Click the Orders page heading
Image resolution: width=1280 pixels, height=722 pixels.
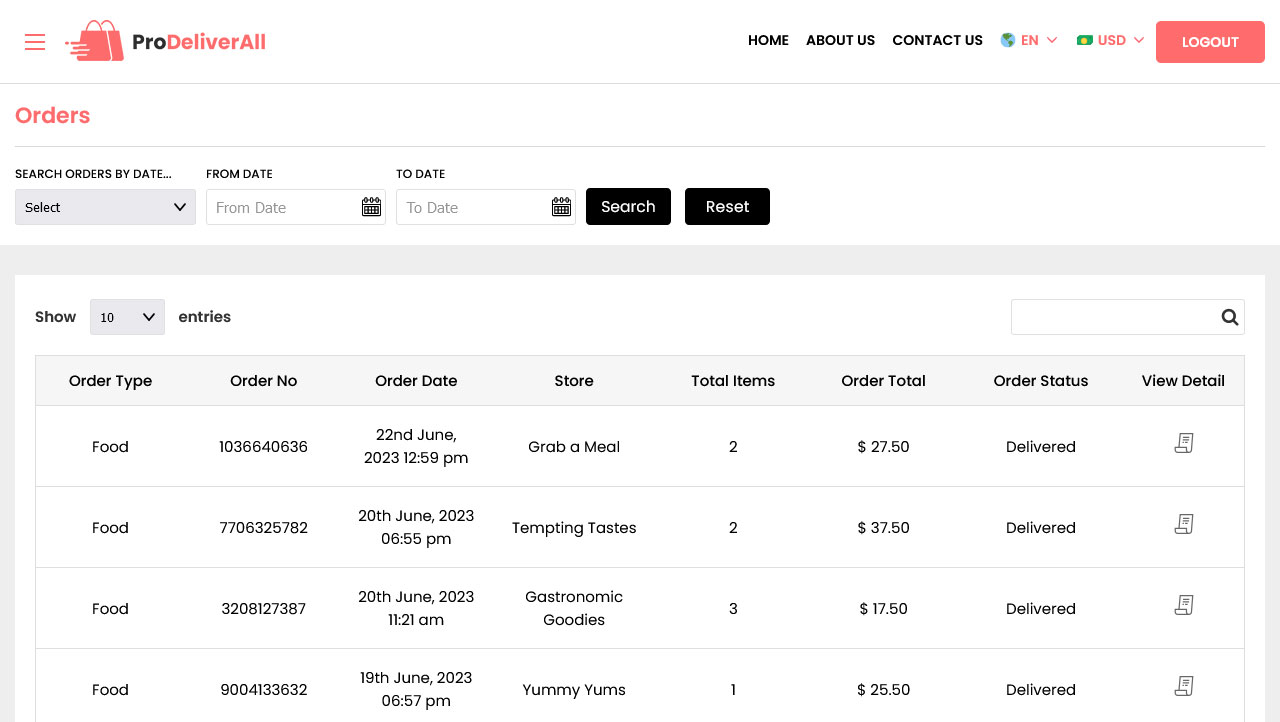(x=52, y=115)
